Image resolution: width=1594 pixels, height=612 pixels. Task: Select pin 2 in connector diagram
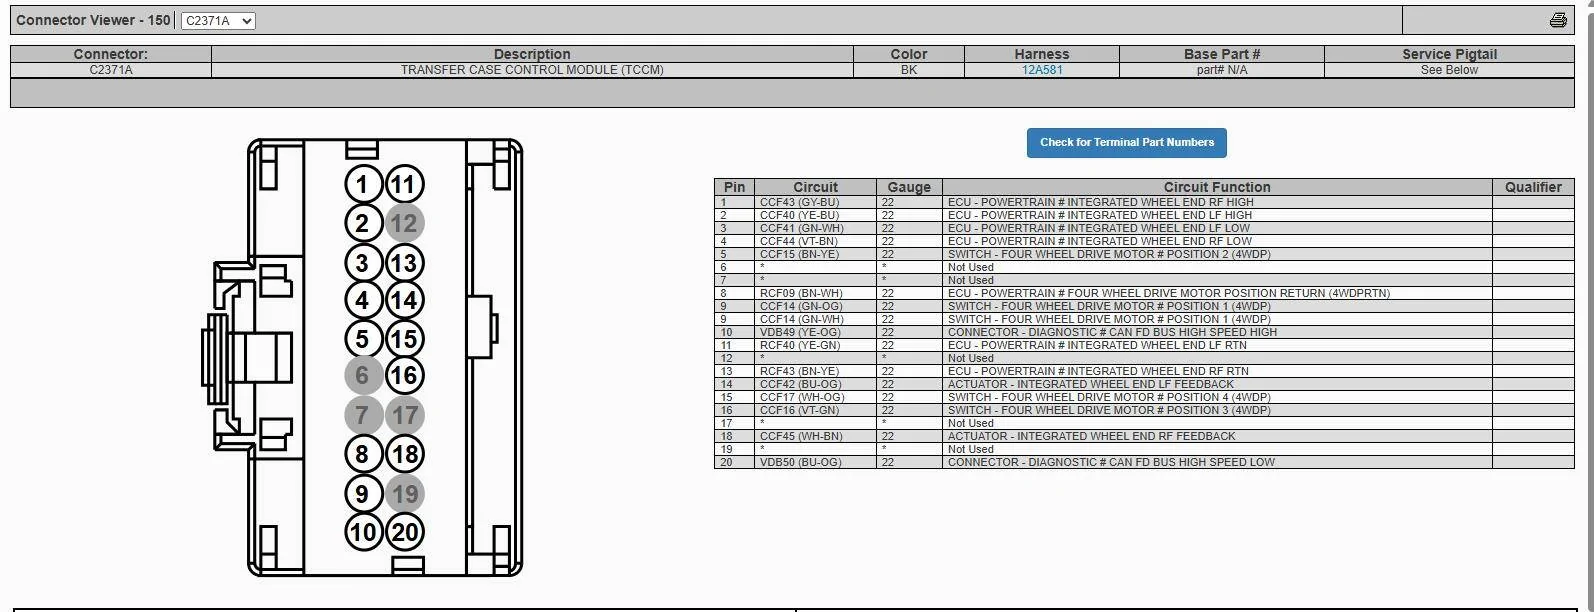[x=363, y=223]
